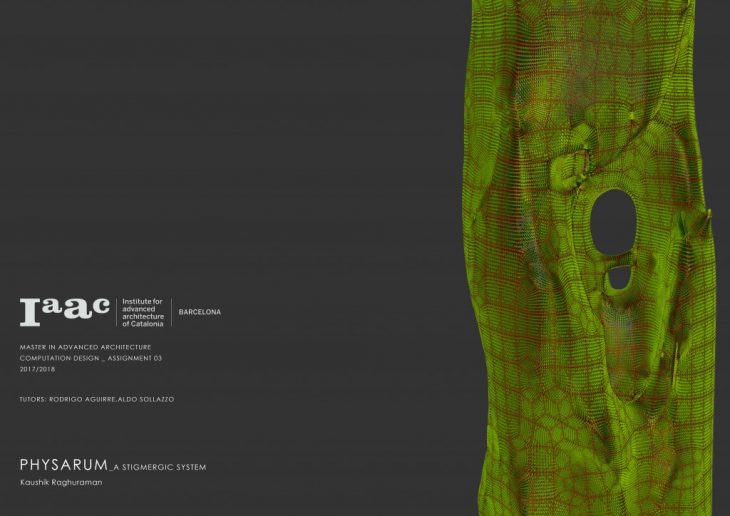Click the vertical divider right of the IAAC logo
730x516 pixels.
[x=116, y=312]
